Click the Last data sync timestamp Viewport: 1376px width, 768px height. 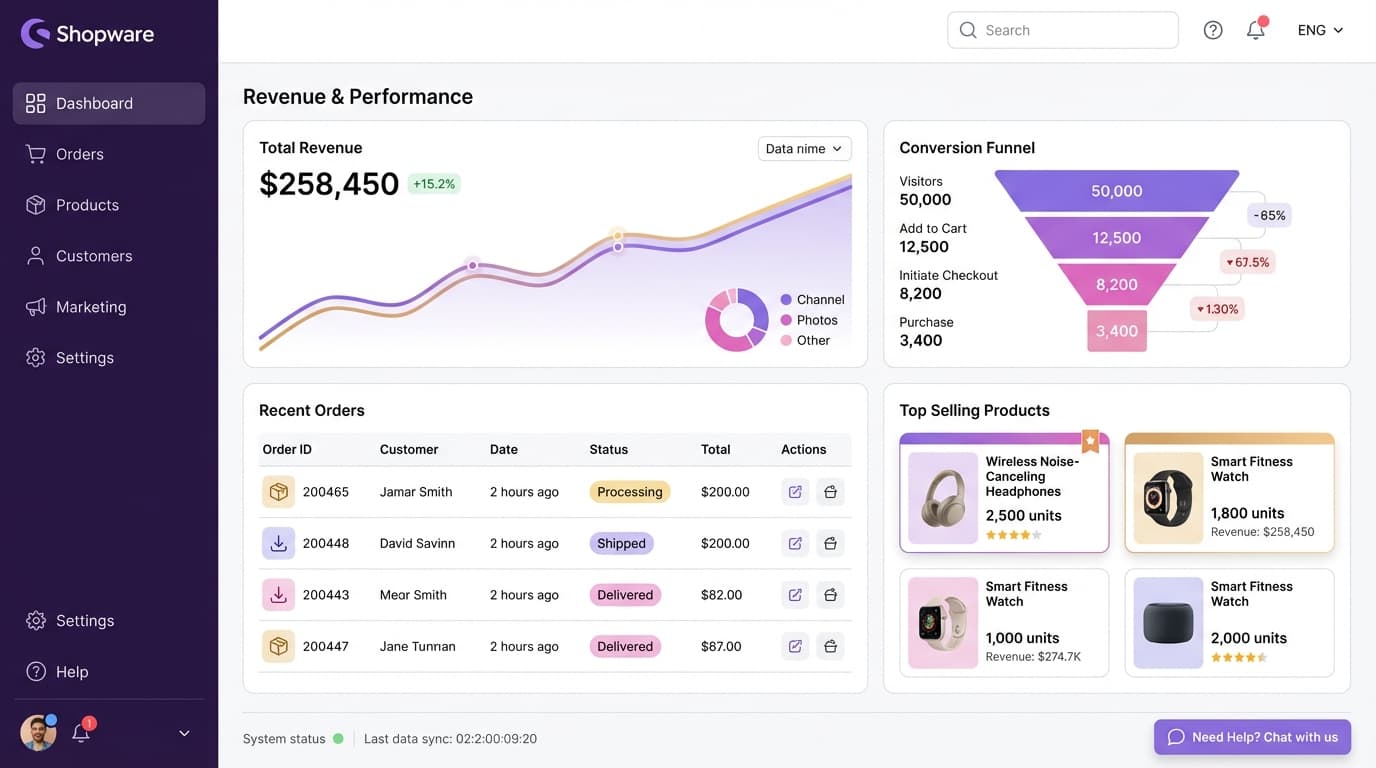(451, 739)
